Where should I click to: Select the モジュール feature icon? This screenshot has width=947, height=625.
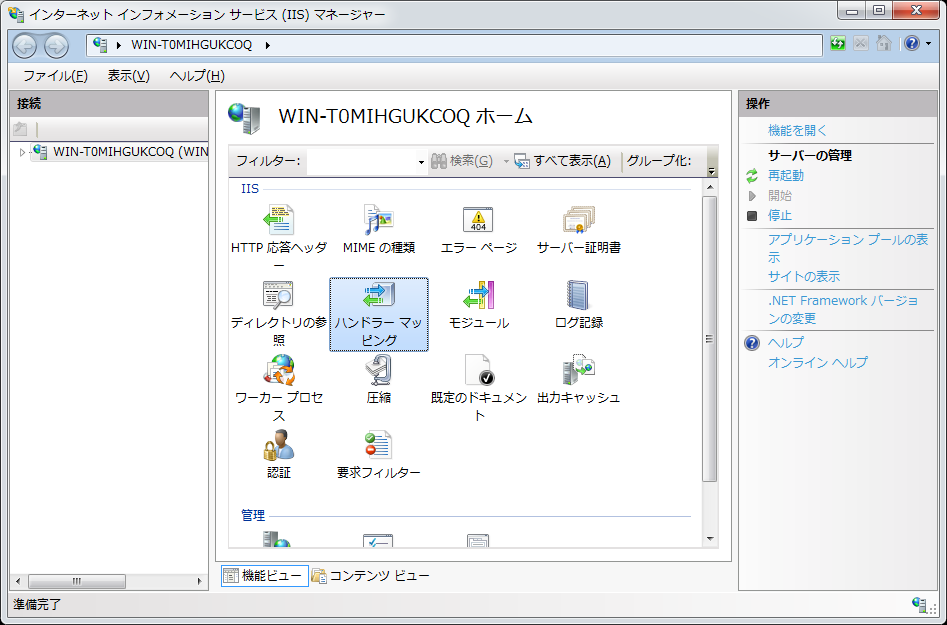478,296
